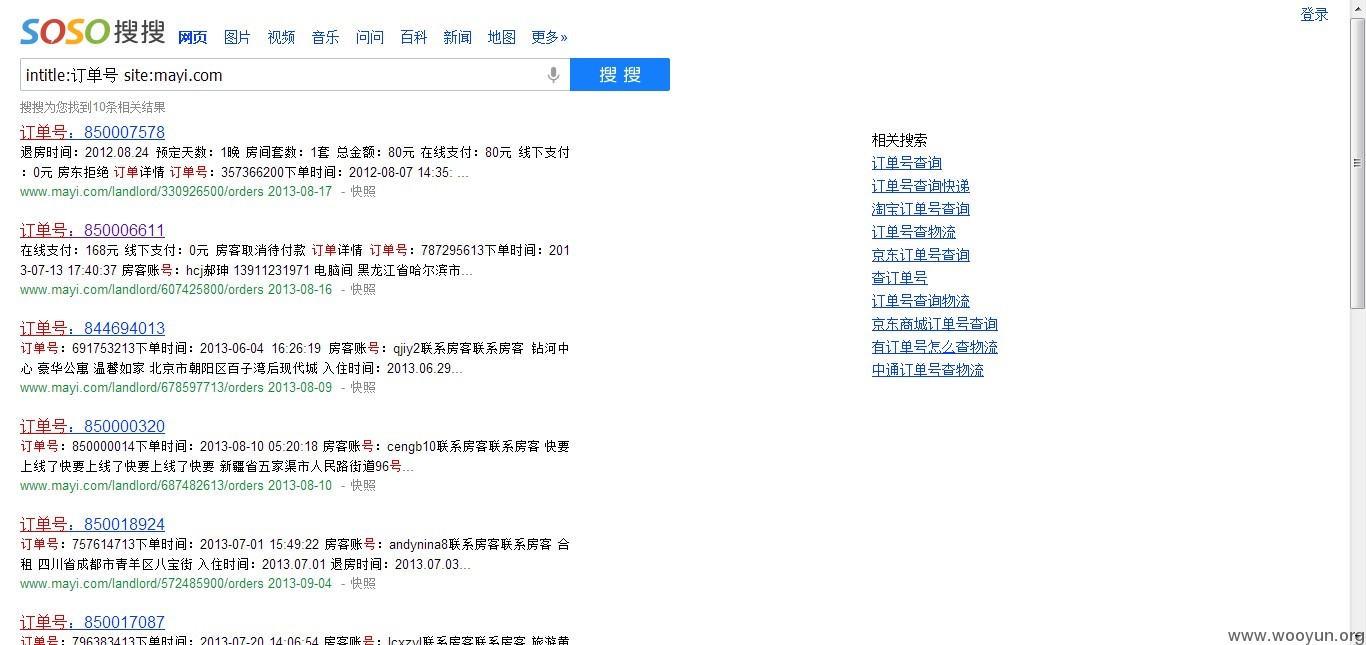Click the 相关搜索 heading text
The width and height of the screenshot is (1366, 645).
pyautogui.click(x=900, y=140)
